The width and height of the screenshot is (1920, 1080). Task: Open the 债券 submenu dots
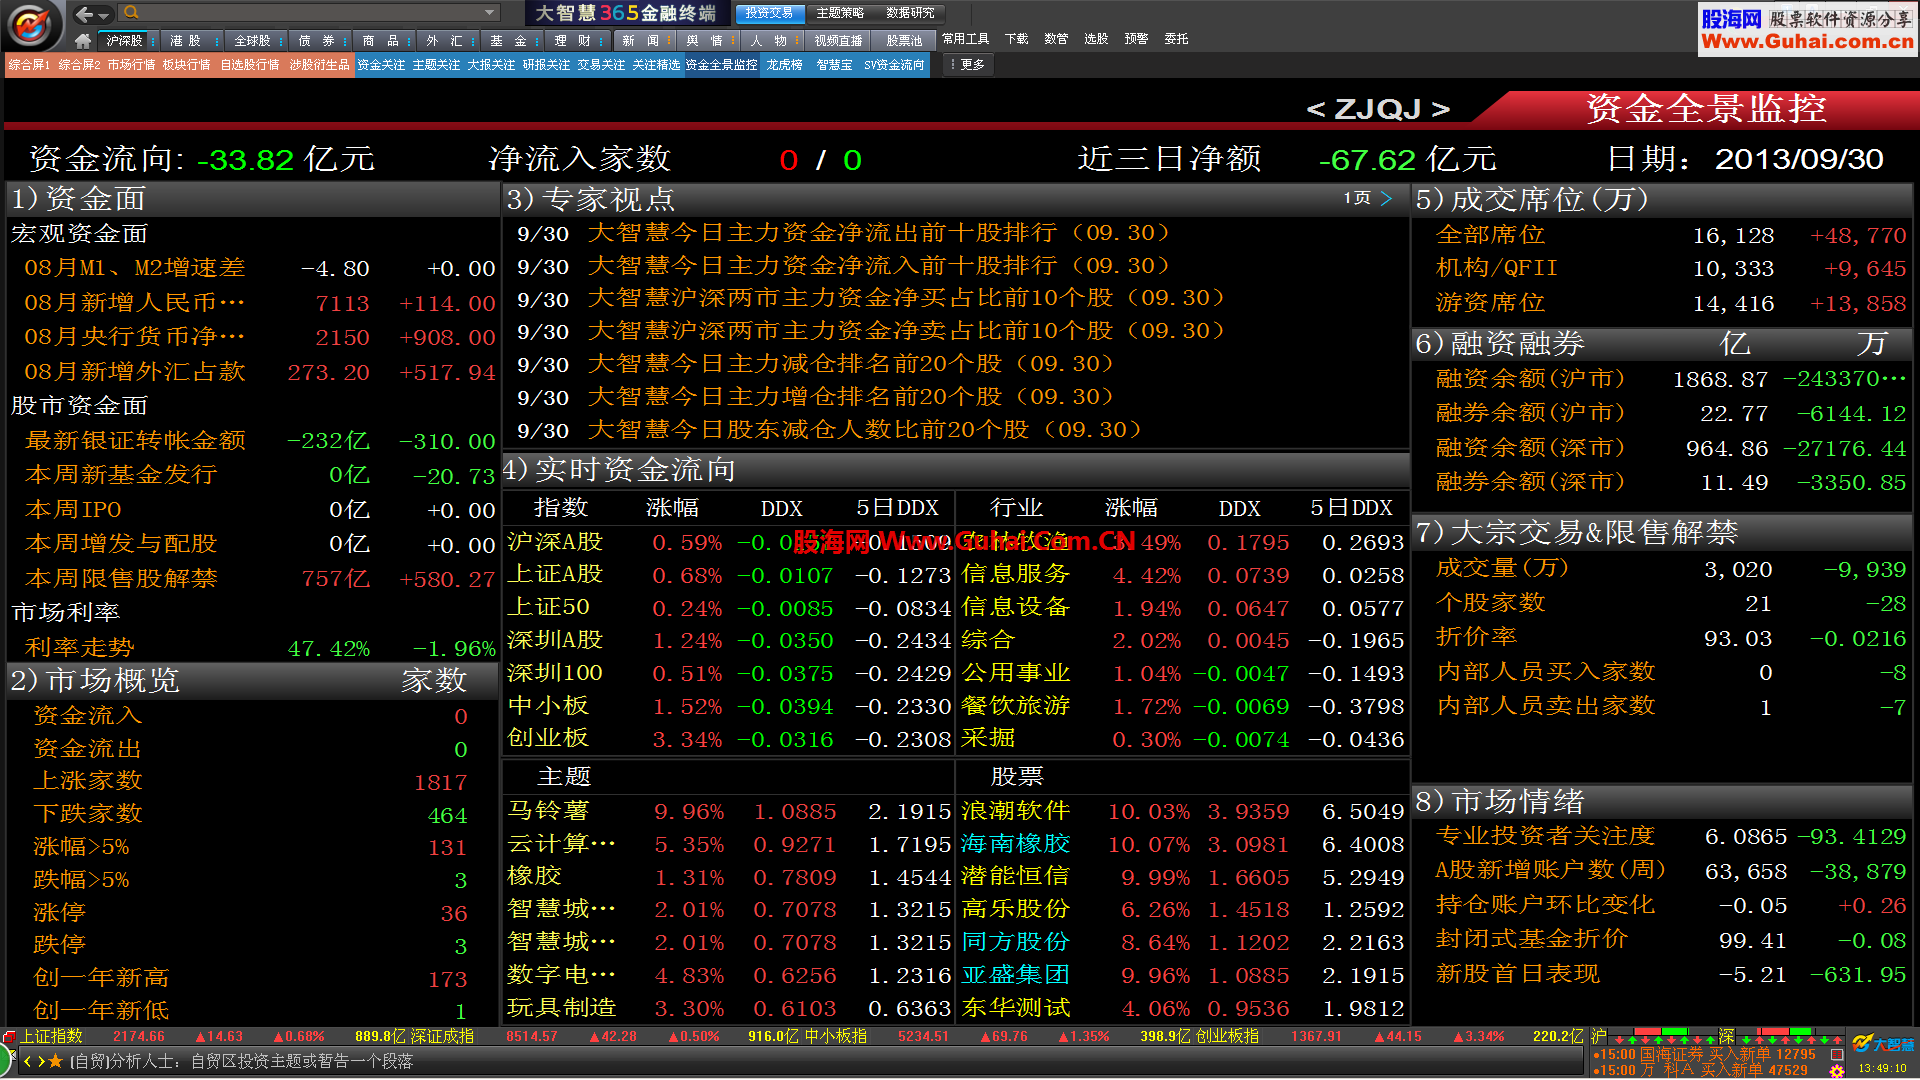point(345,41)
